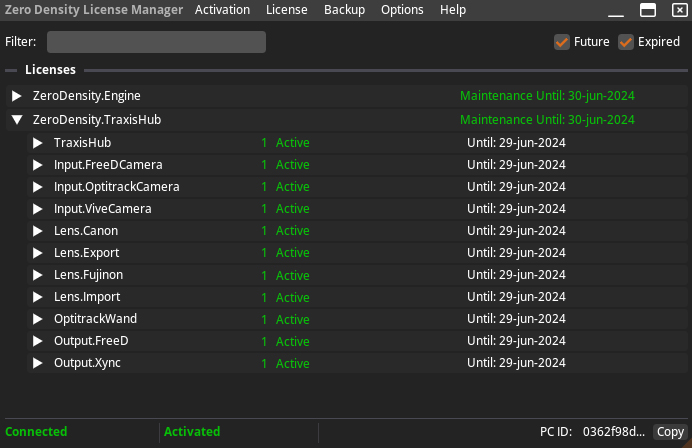Screen dimensions: 692x448
Task: Expand the Lens.Canon license arrow
Action: [x=38, y=231]
